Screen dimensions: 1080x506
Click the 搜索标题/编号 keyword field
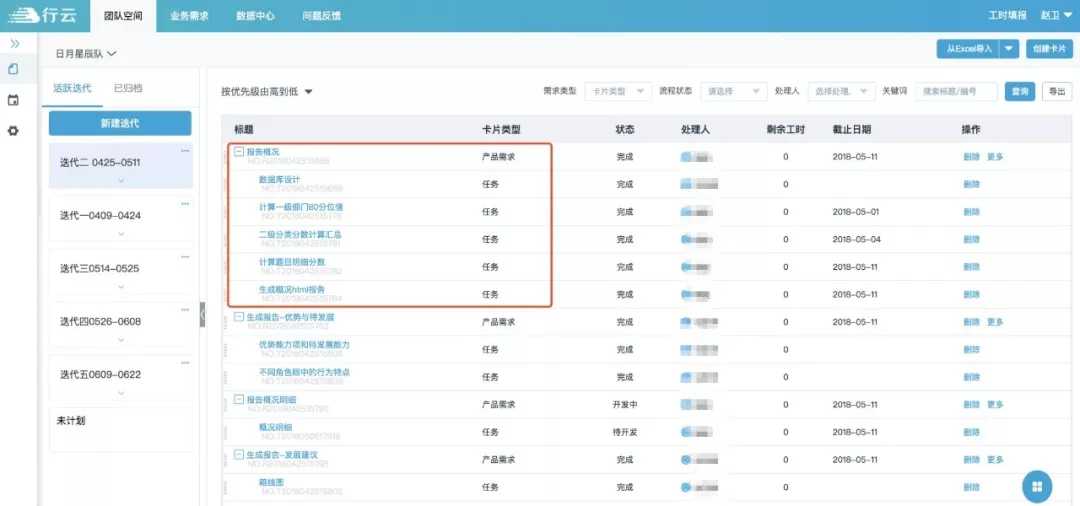pyautogui.click(x=956, y=91)
